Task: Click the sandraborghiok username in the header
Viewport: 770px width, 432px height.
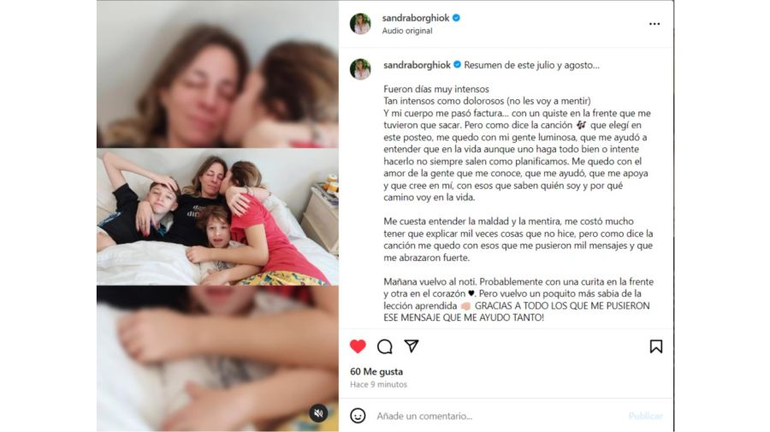Action: (415, 18)
